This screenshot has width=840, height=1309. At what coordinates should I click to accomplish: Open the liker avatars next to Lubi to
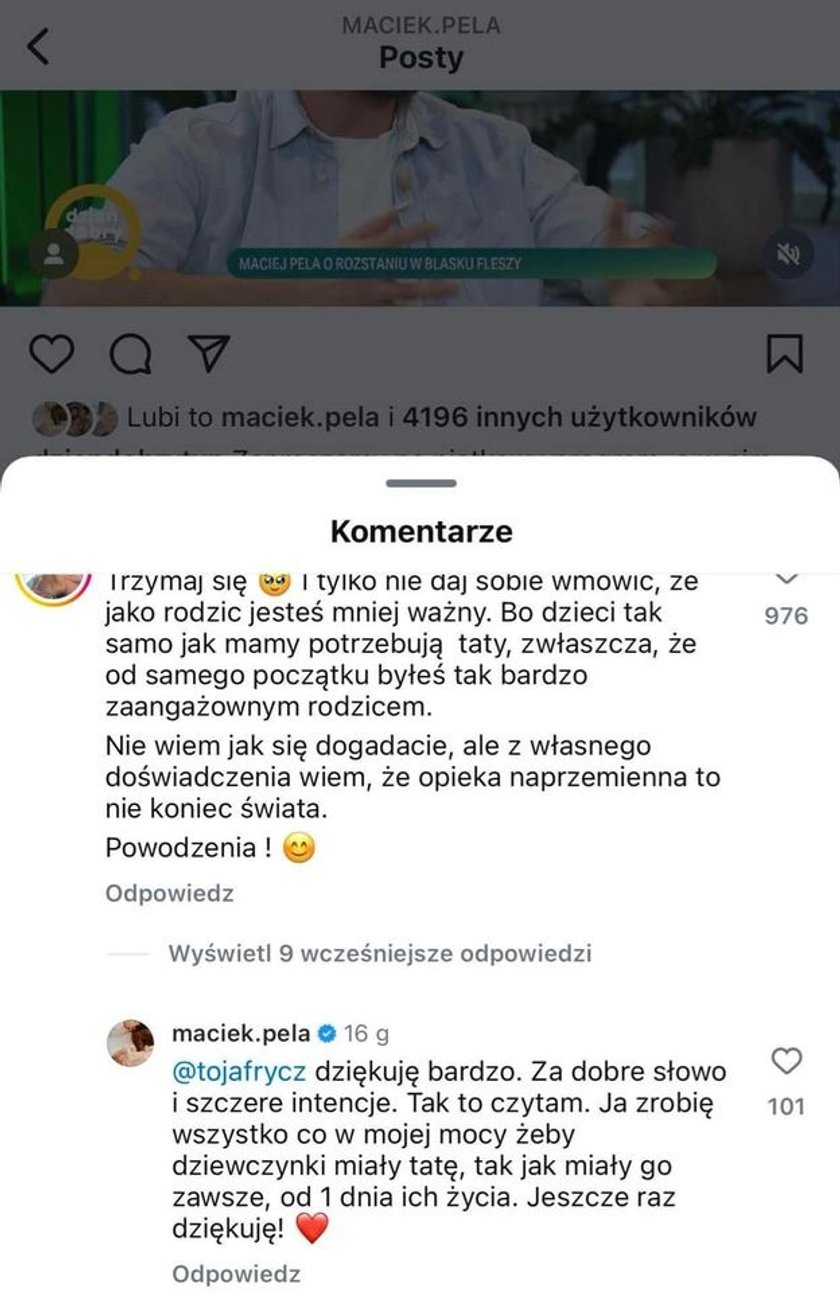coord(76,418)
